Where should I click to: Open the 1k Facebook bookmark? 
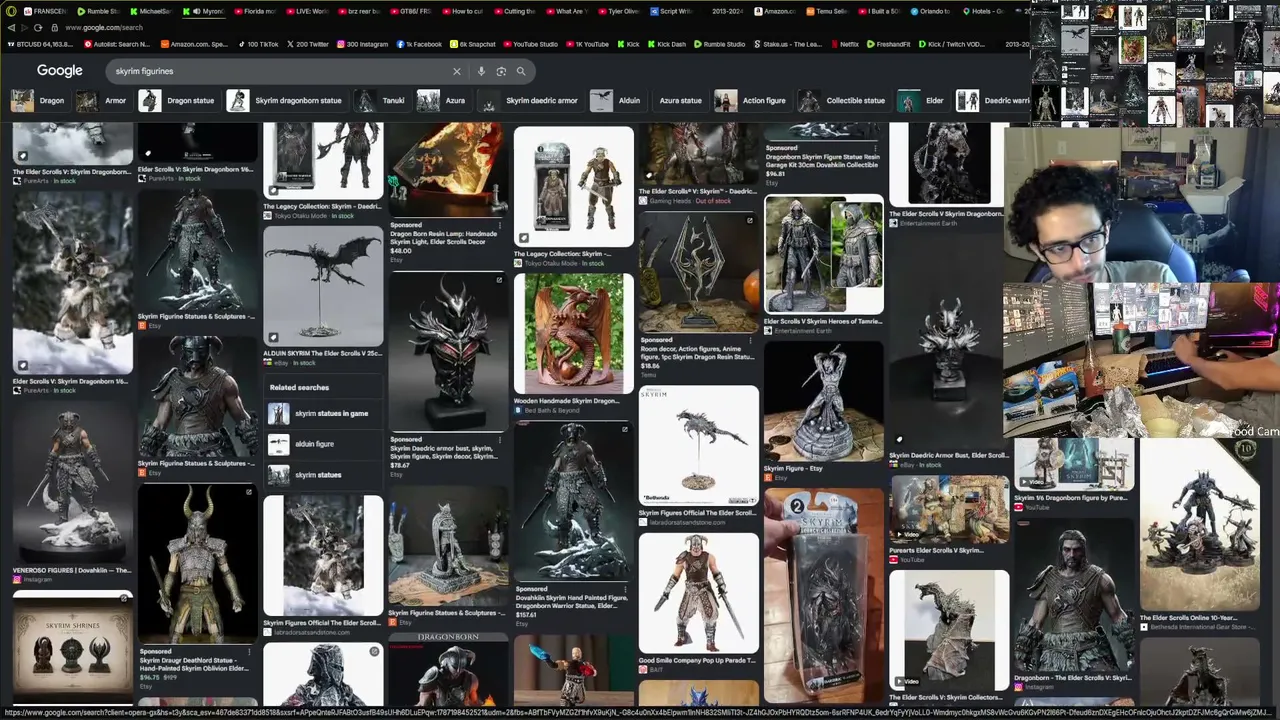point(418,44)
